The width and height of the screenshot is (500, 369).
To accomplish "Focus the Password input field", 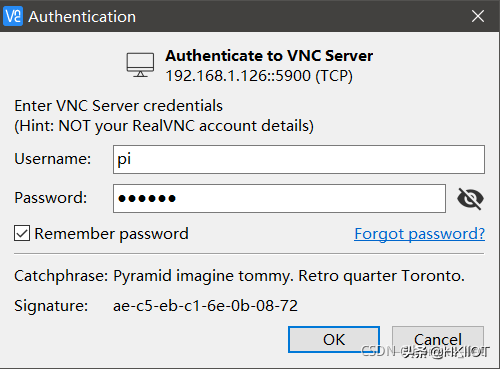I will tap(279, 198).
